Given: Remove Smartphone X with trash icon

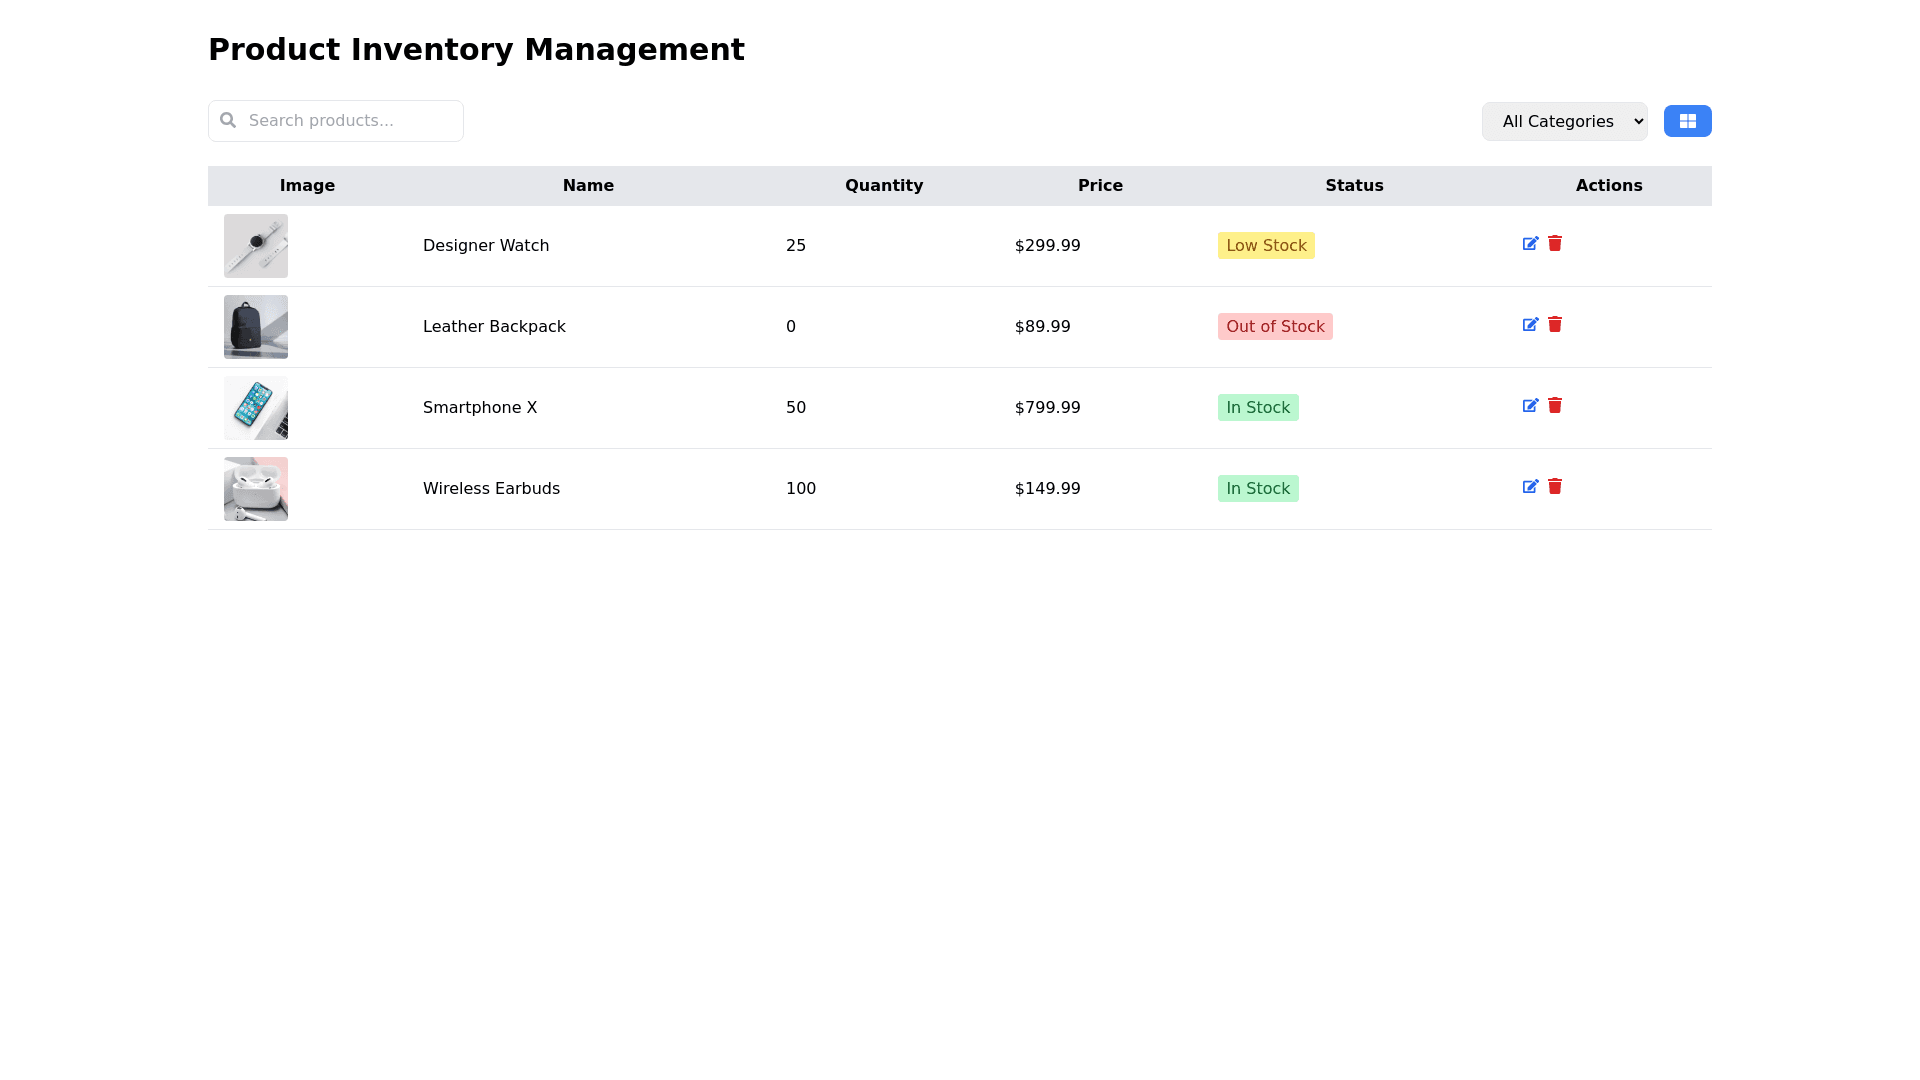Looking at the screenshot, I should 1555,406.
